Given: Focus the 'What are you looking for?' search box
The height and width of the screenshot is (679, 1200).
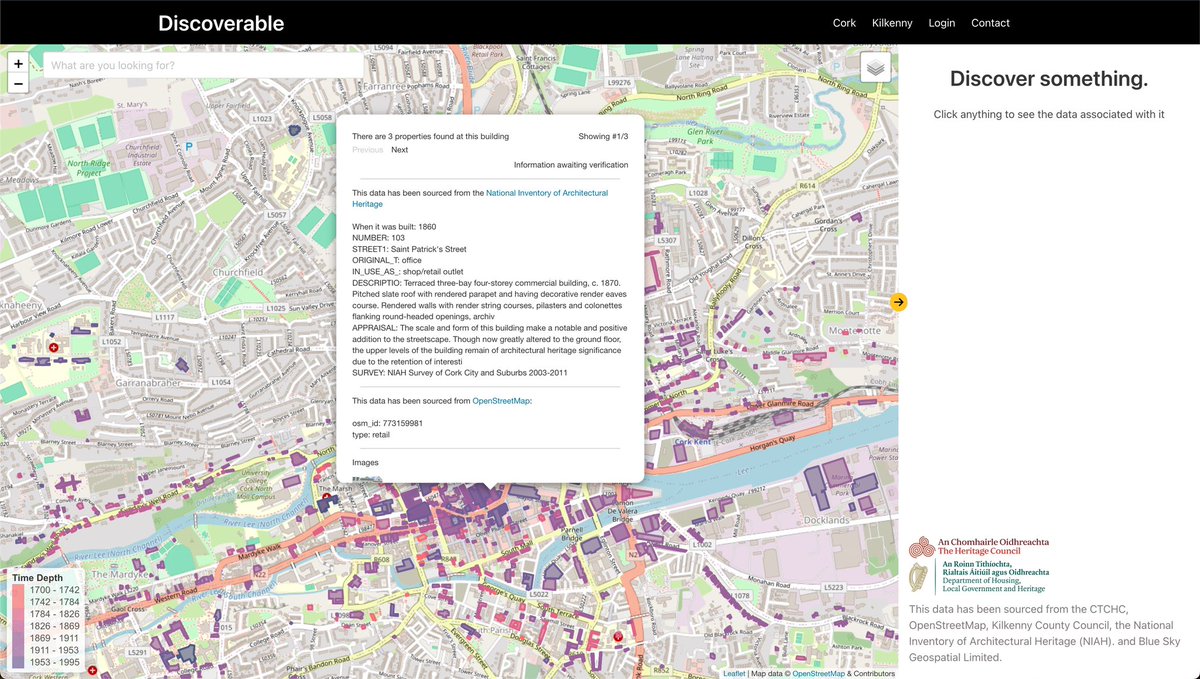Looking at the screenshot, I should click(x=203, y=66).
